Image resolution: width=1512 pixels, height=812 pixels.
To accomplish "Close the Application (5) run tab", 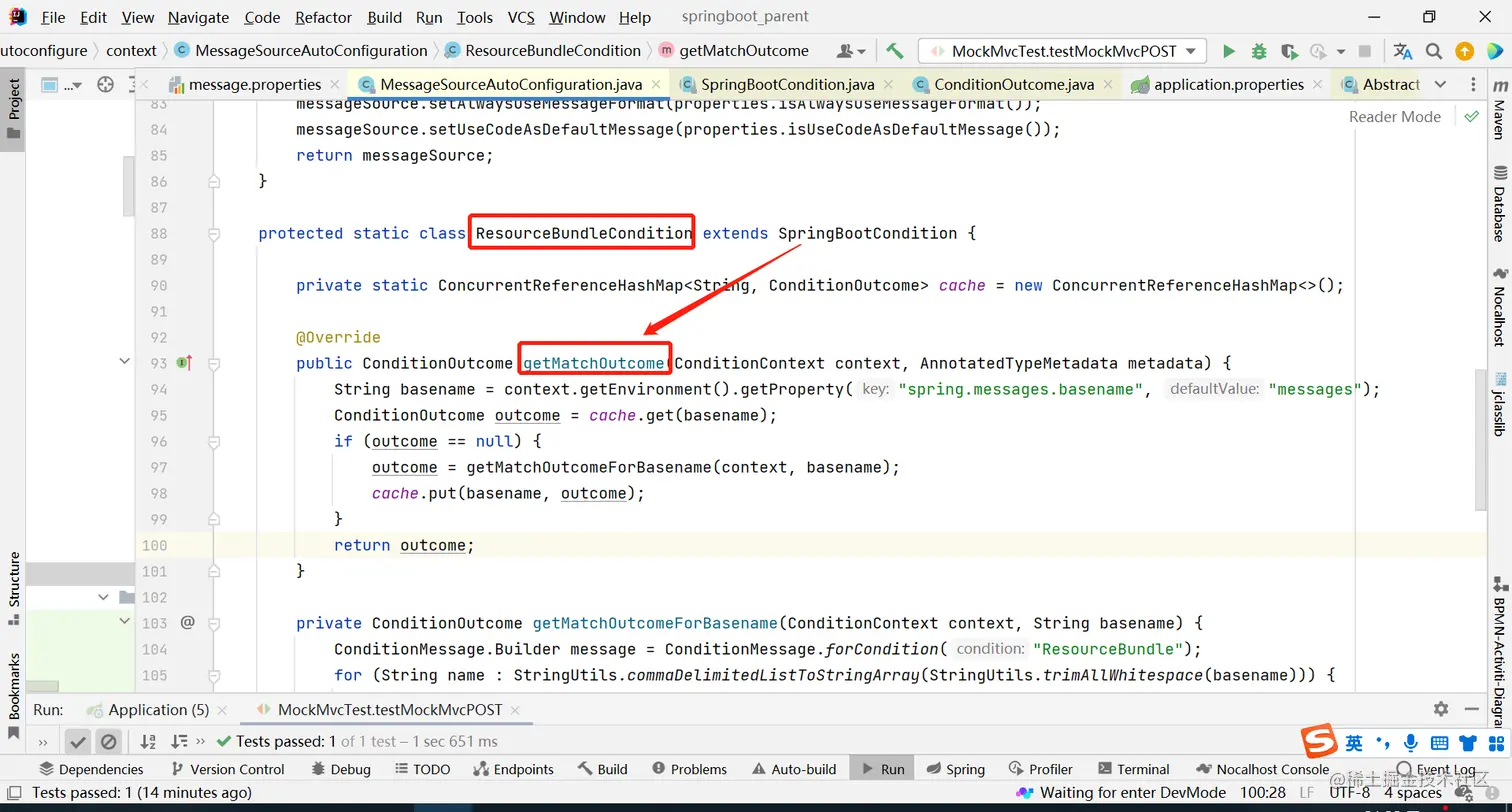I will click(223, 710).
